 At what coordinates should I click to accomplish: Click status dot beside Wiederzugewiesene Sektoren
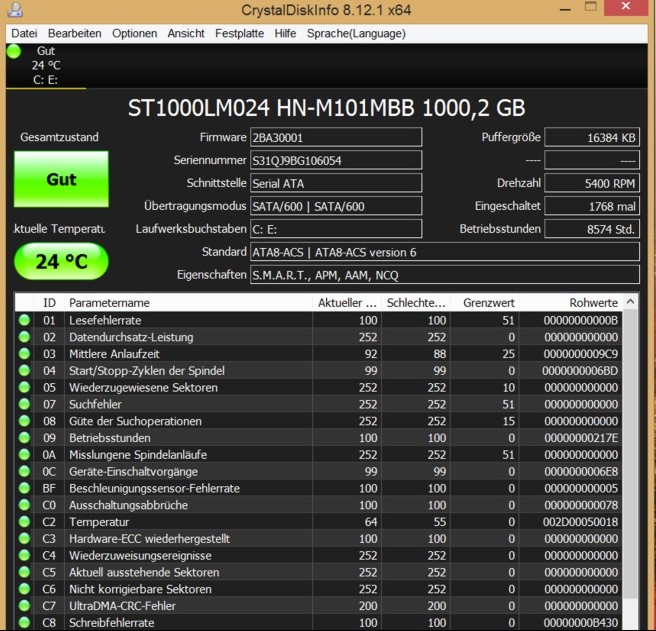(x=24, y=388)
